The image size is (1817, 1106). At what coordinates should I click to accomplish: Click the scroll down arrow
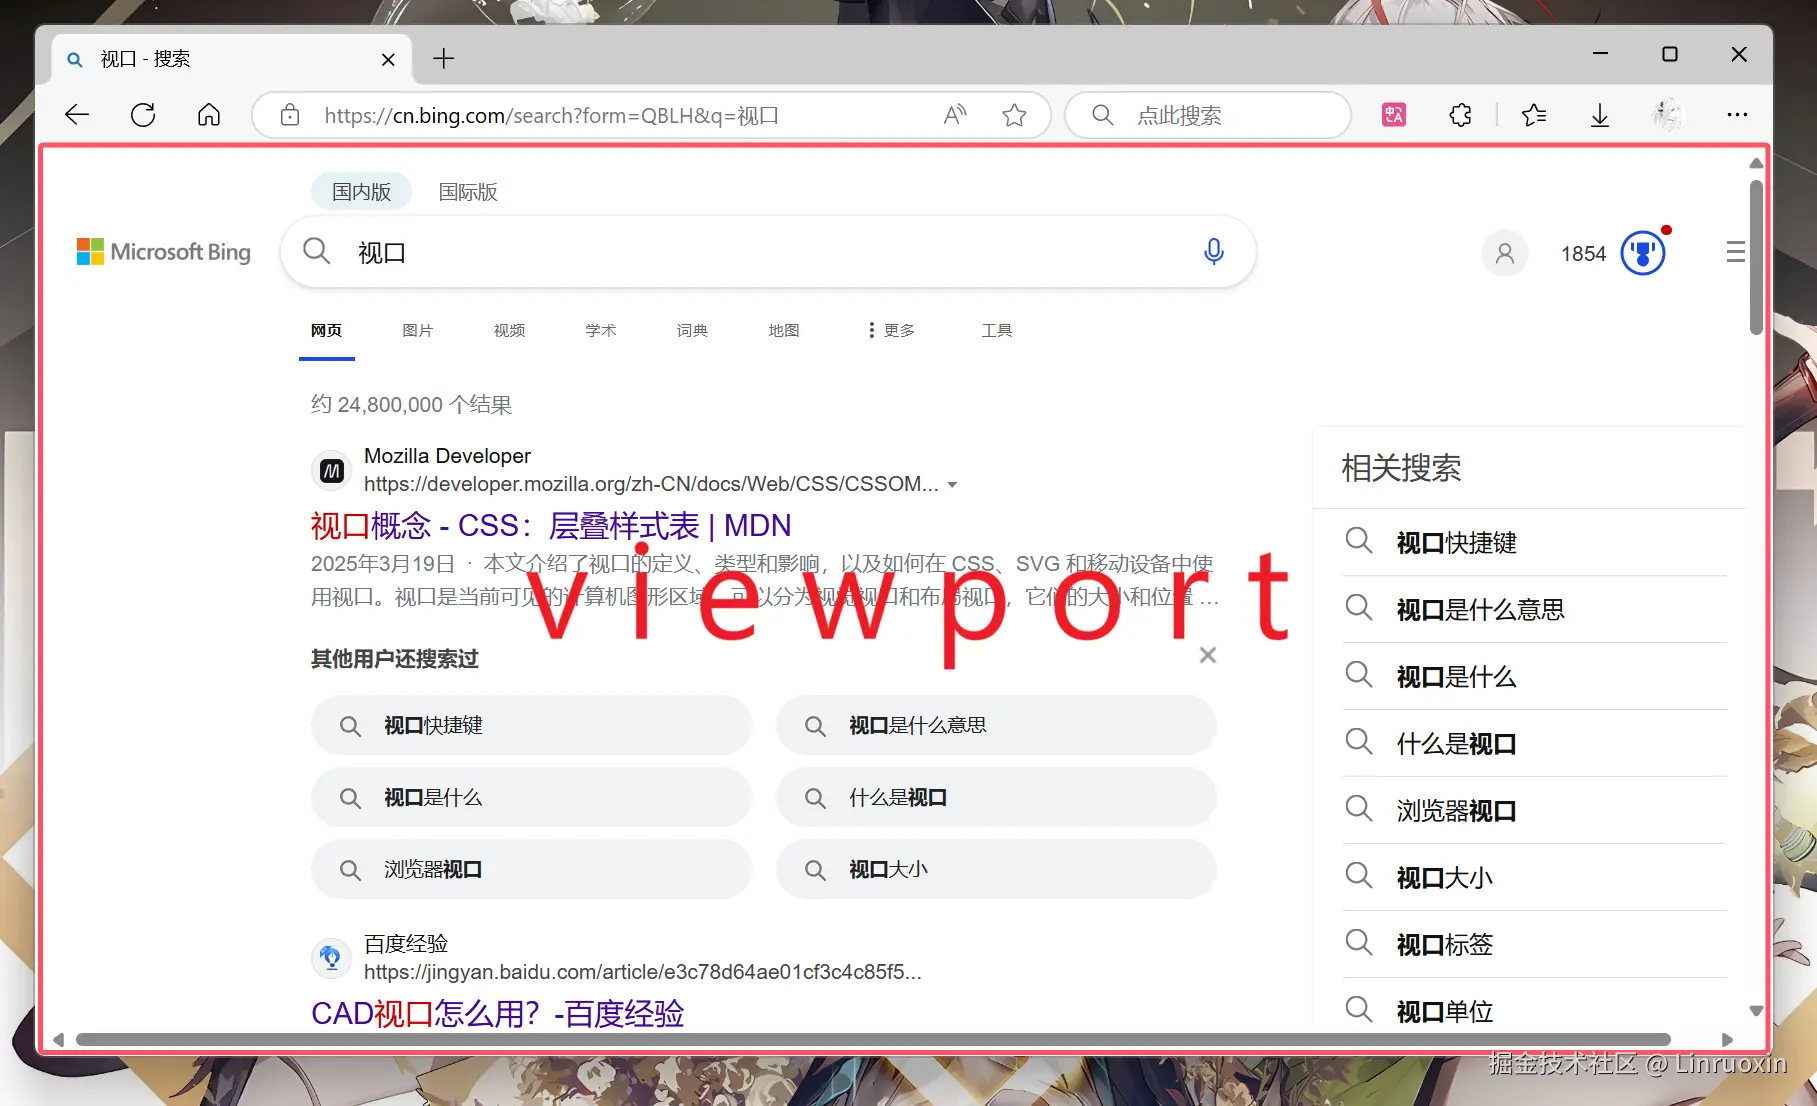(1756, 1011)
